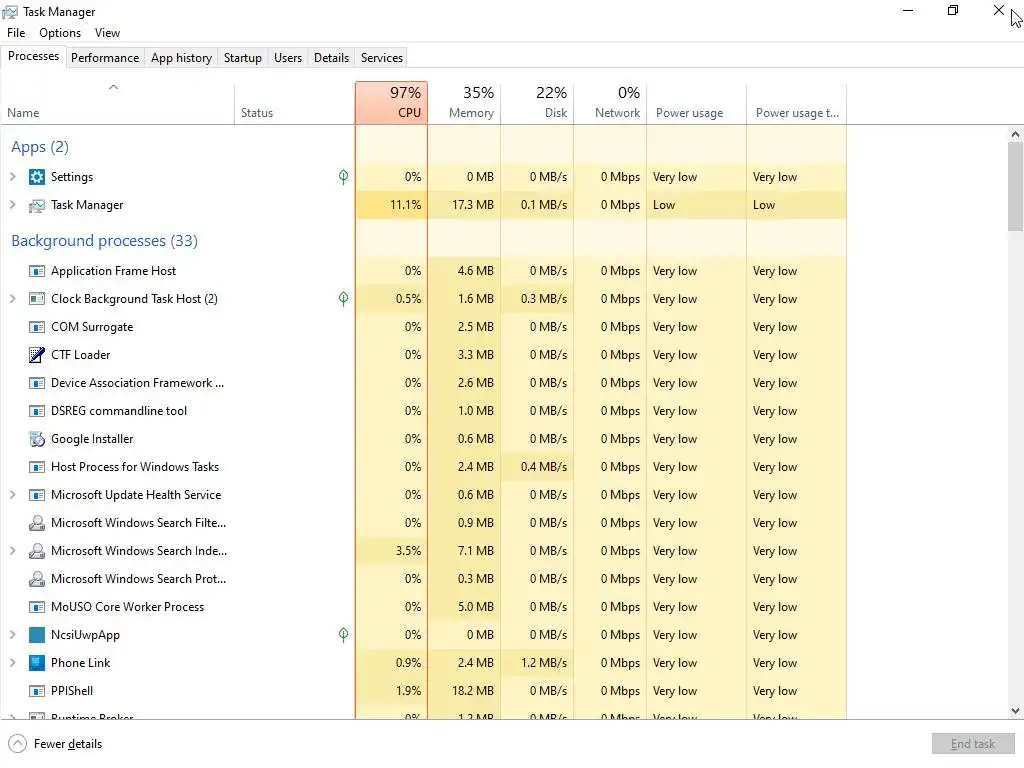
Task: Click the Microsoft Windows Search Protocol icon
Action: 37,579
